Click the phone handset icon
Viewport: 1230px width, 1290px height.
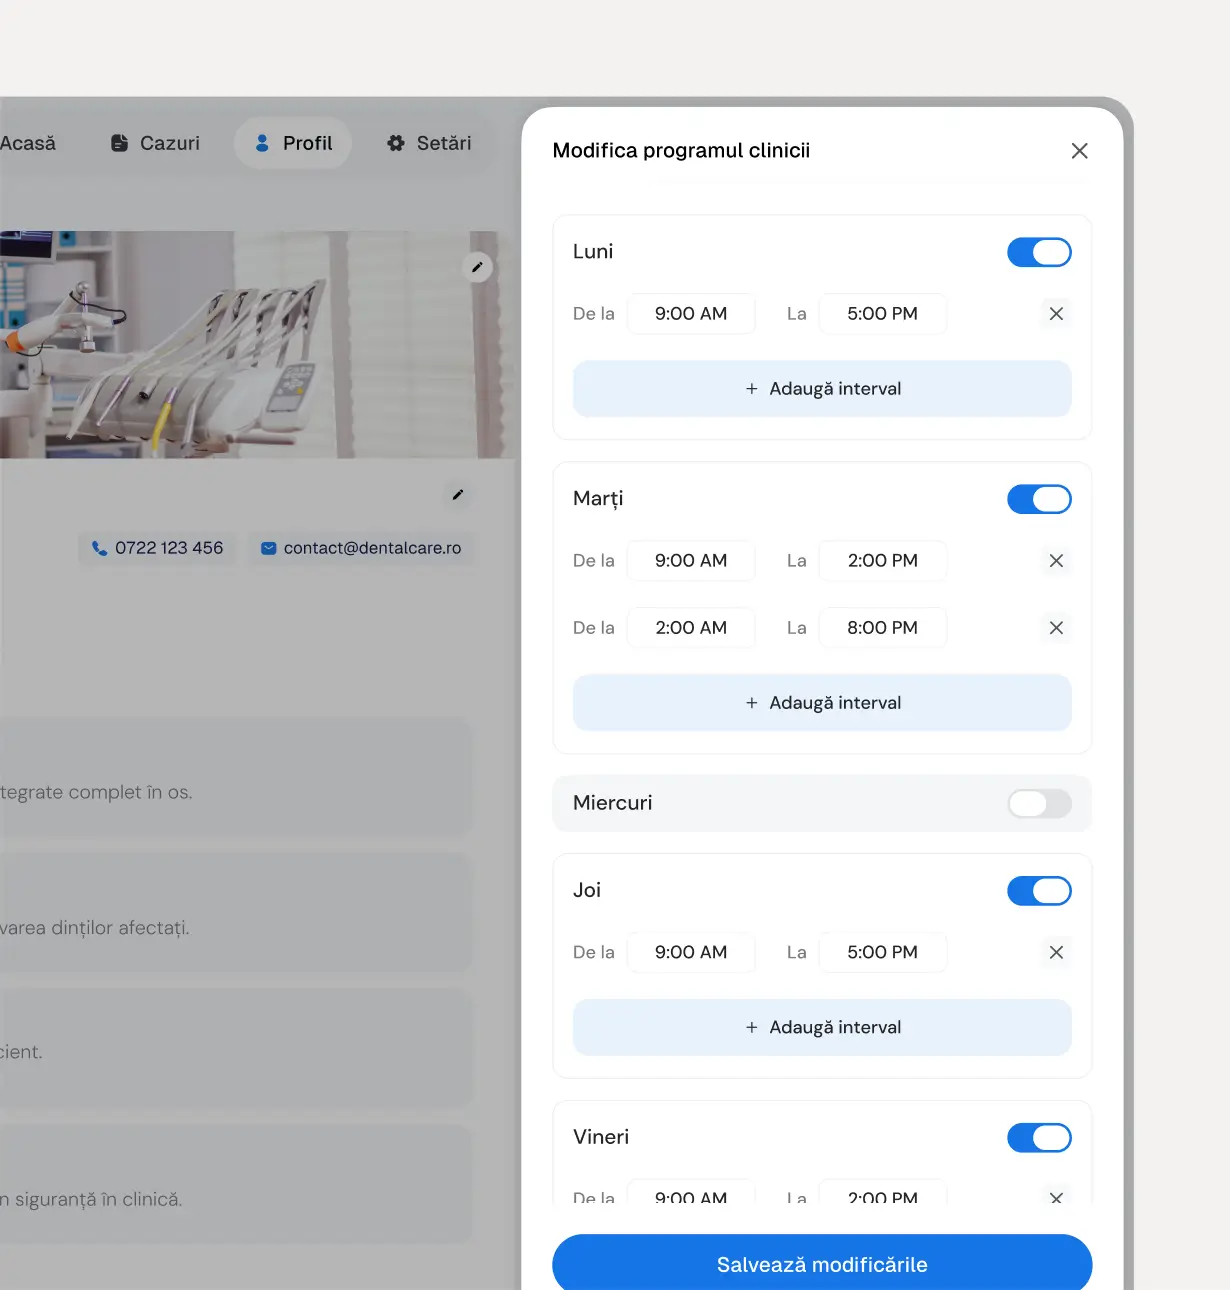point(99,548)
